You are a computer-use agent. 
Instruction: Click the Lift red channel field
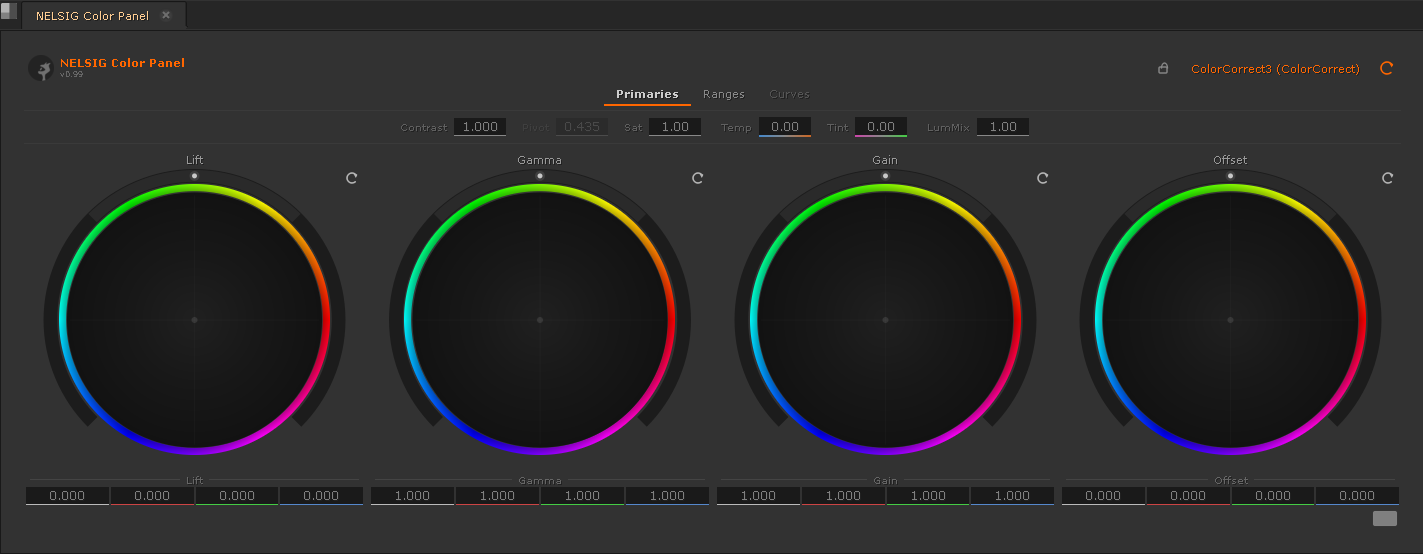(x=152, y=496)
